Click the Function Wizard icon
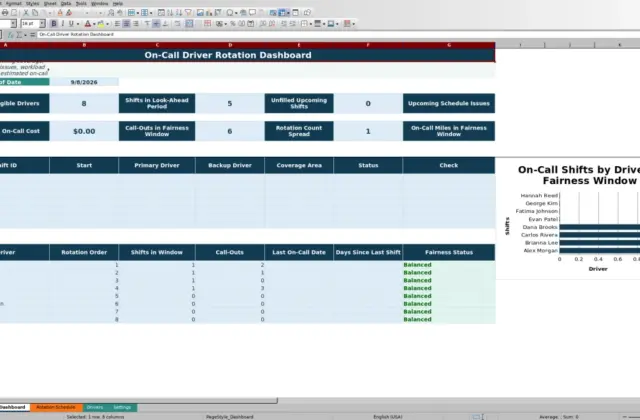The height and width of the screenshot is (420, 640). click(x=11, y=35)
